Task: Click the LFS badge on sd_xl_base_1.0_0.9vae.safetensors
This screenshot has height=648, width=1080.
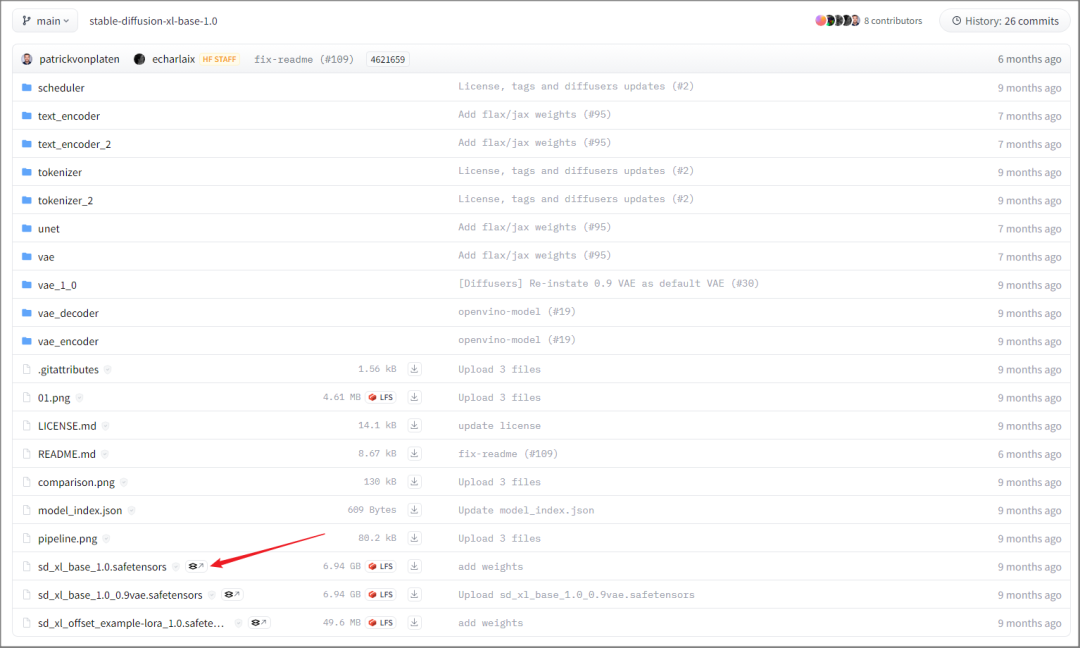Action: click(381, 595)
